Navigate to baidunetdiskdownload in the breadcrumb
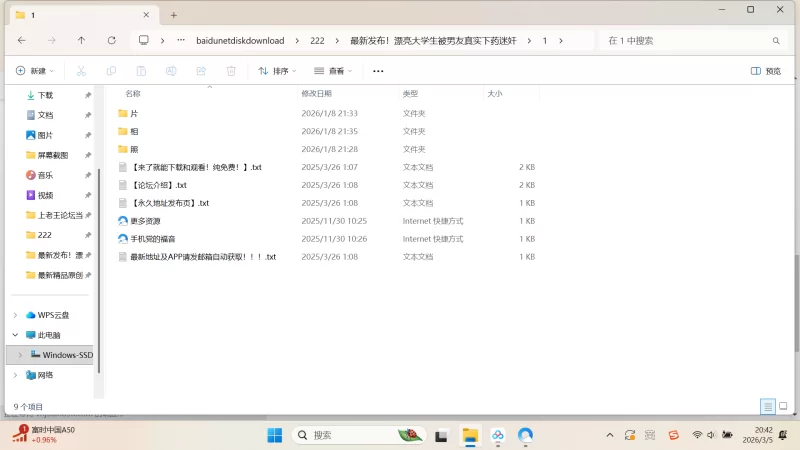 (x=239, y=40)
